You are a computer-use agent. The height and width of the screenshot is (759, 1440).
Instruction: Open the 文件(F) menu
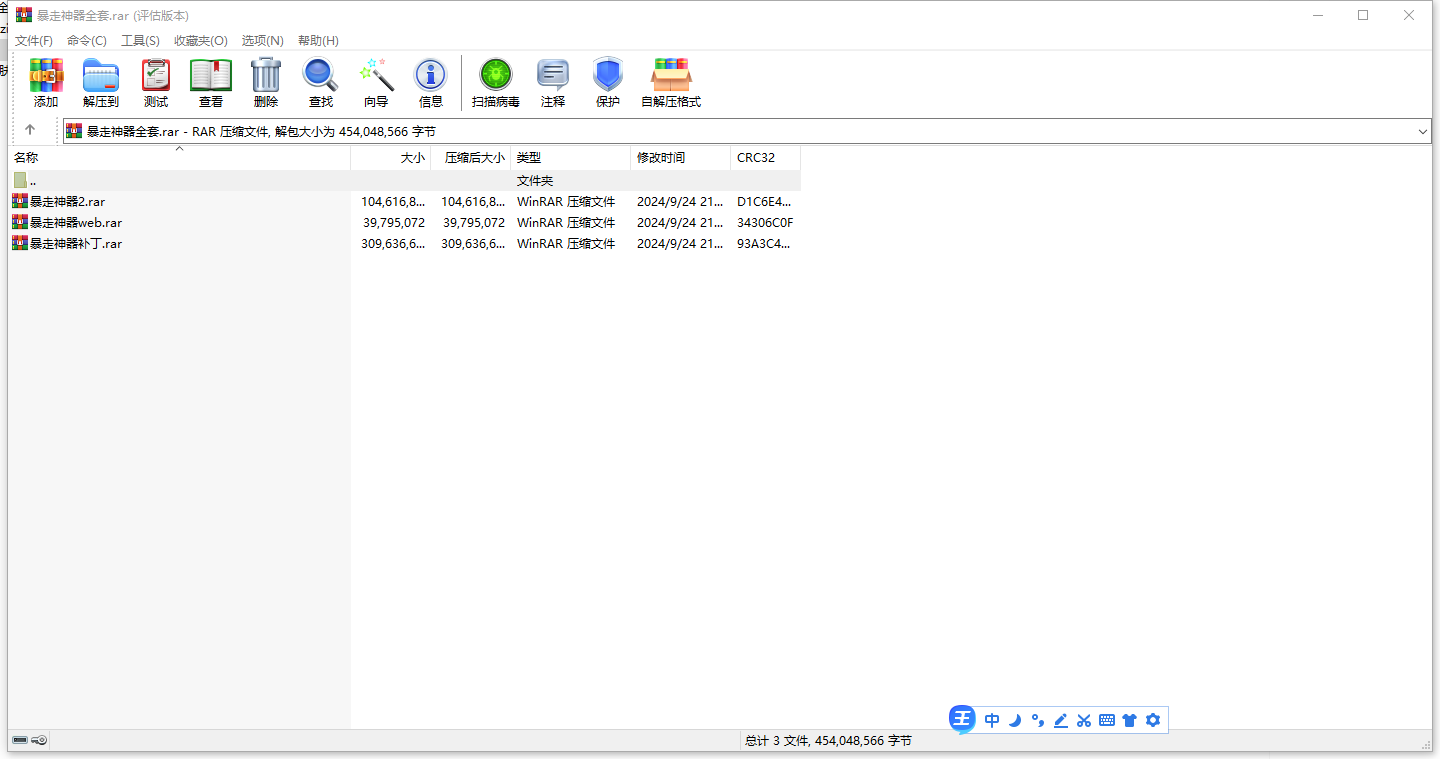33,41
